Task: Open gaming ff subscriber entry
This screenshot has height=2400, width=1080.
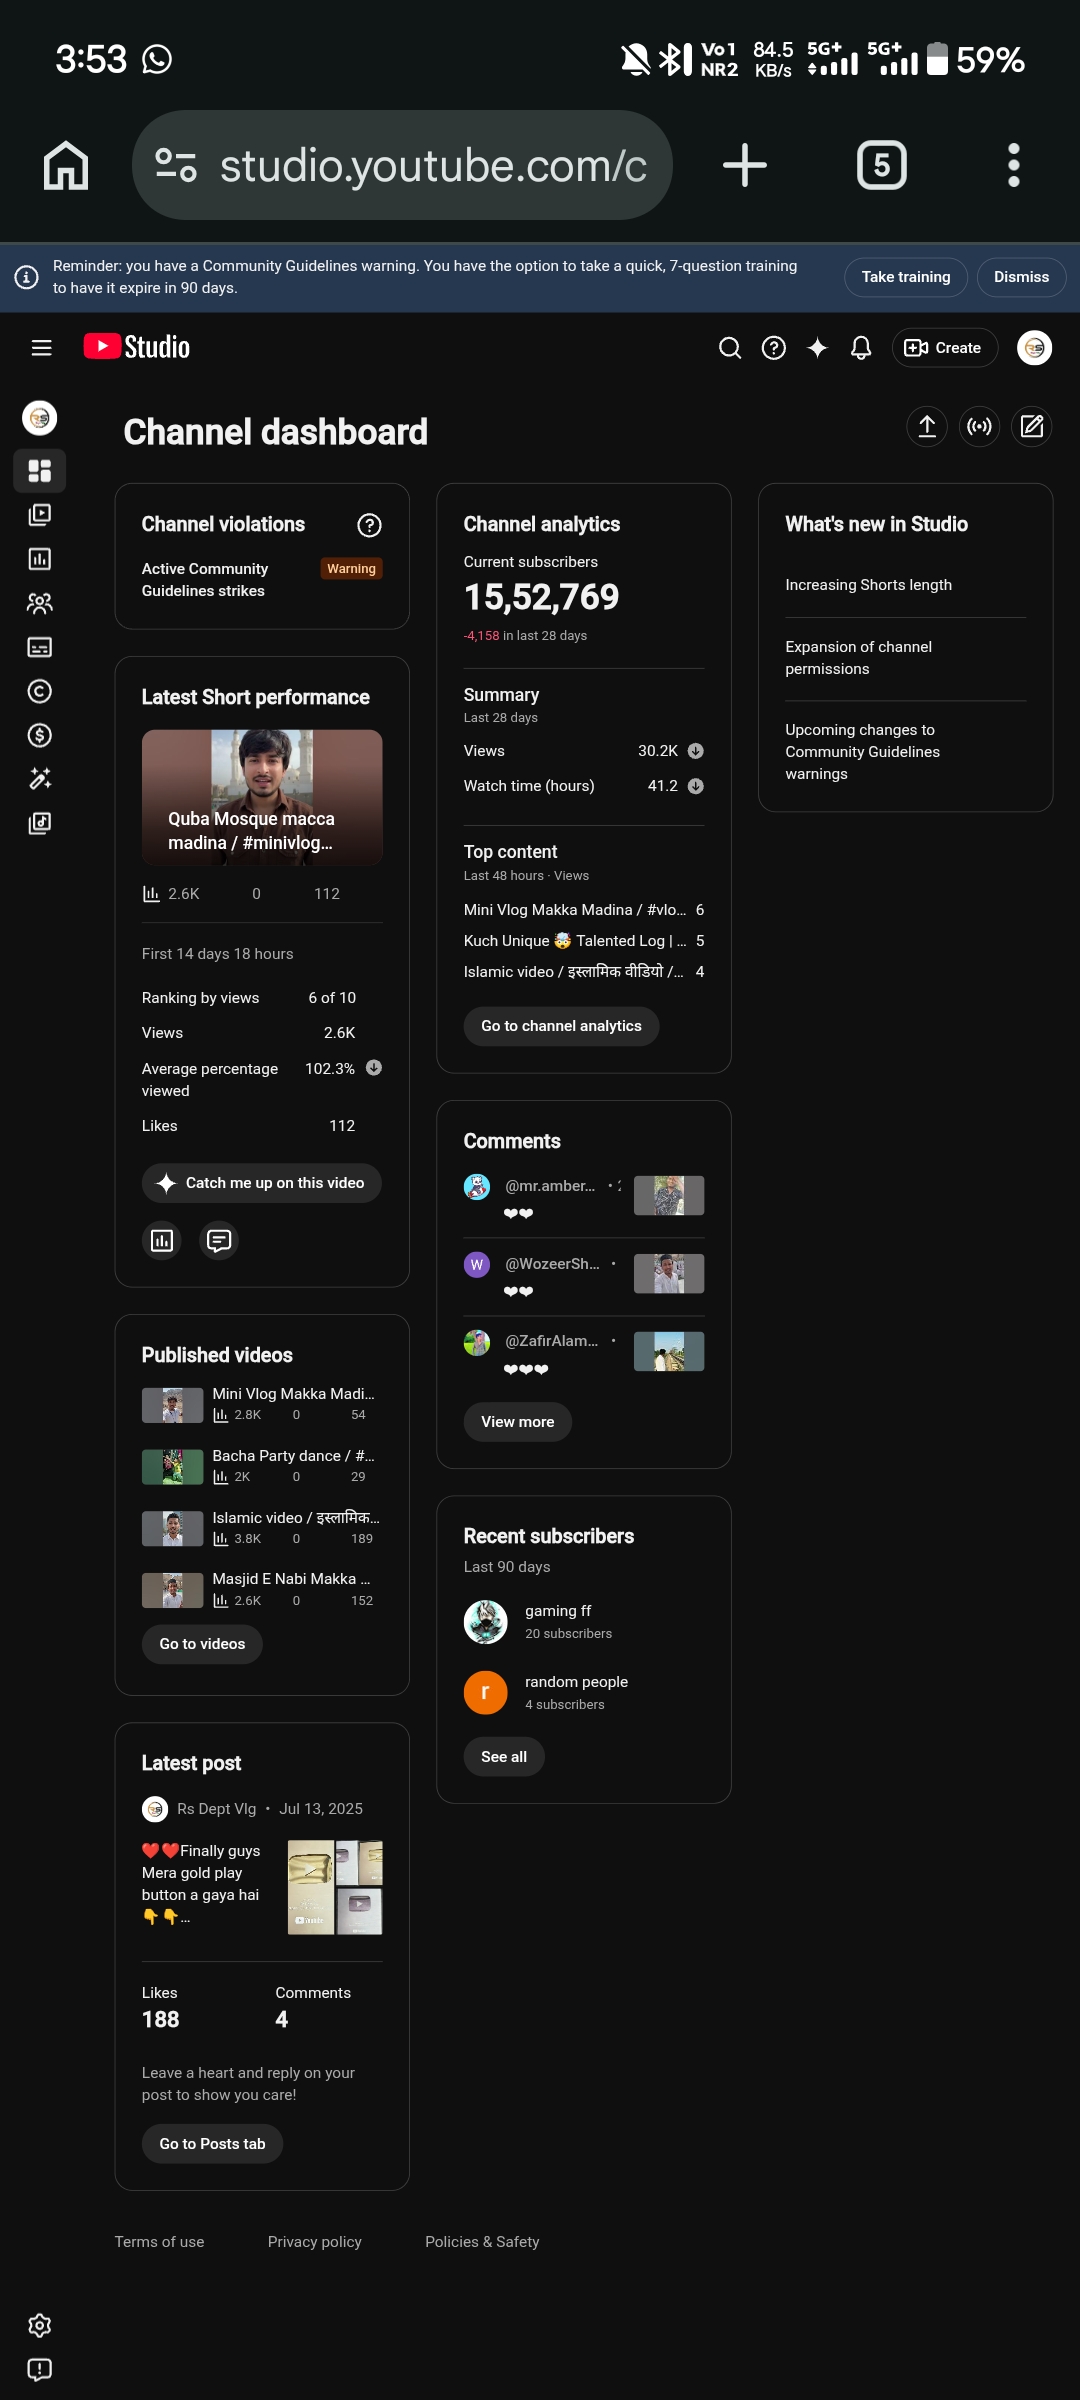Action: 584,1621
